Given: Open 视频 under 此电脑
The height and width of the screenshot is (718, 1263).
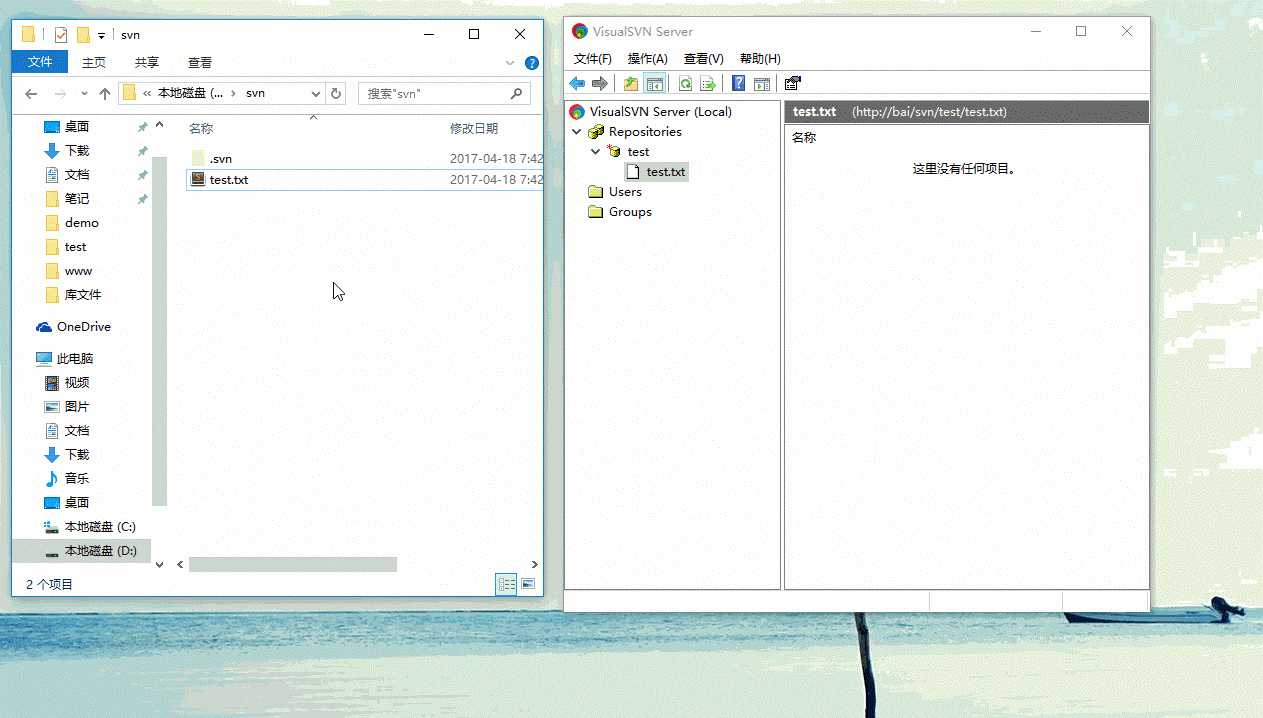Looking at the screenshot, I should (77, 383).
